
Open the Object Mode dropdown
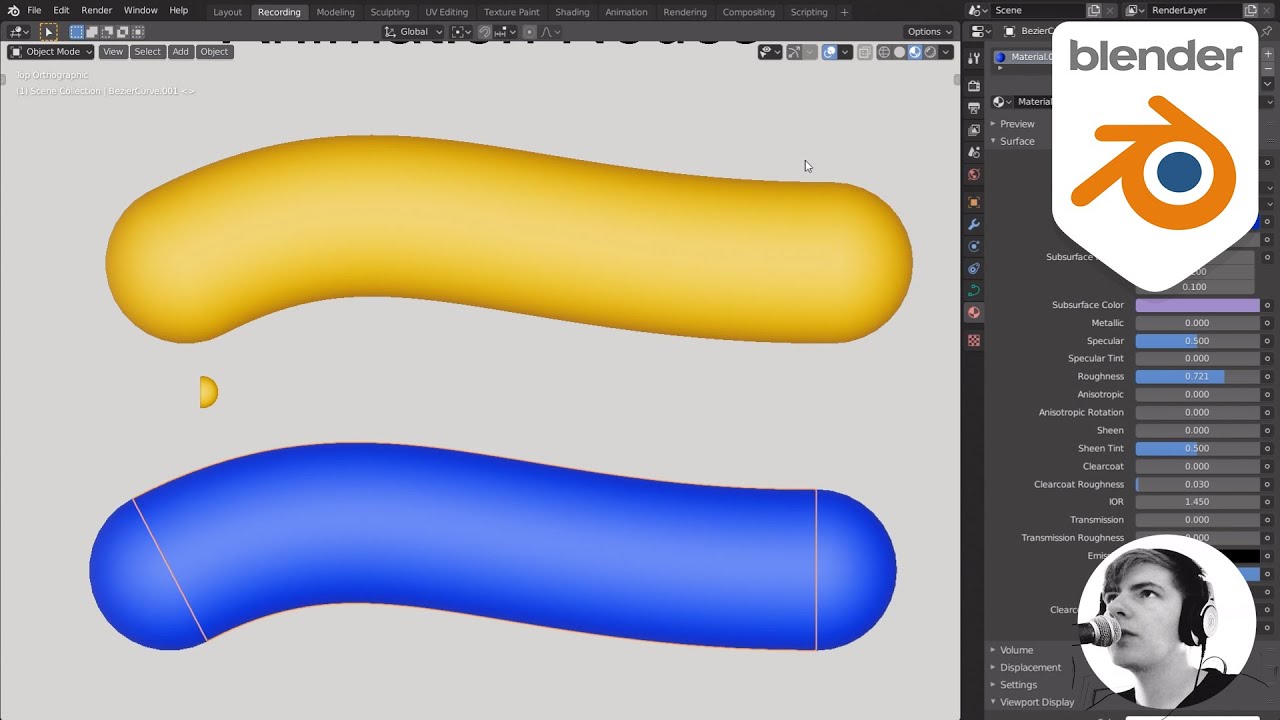click(51, 52)
